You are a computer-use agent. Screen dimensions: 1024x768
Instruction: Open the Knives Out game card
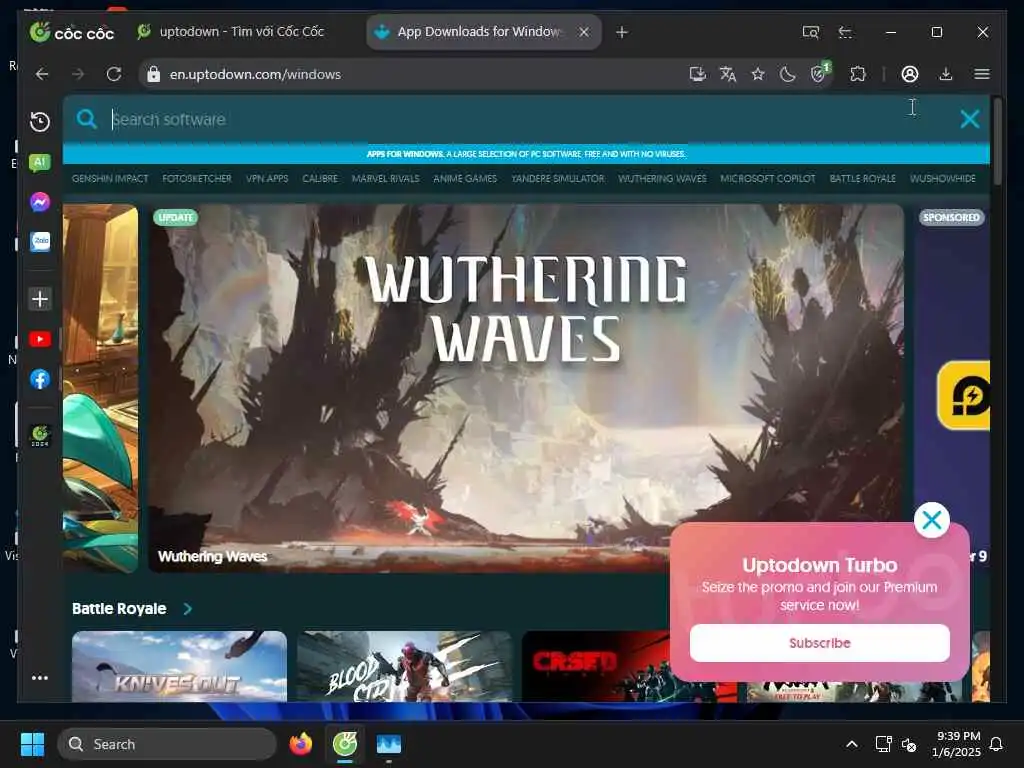(x=180, y=666)
